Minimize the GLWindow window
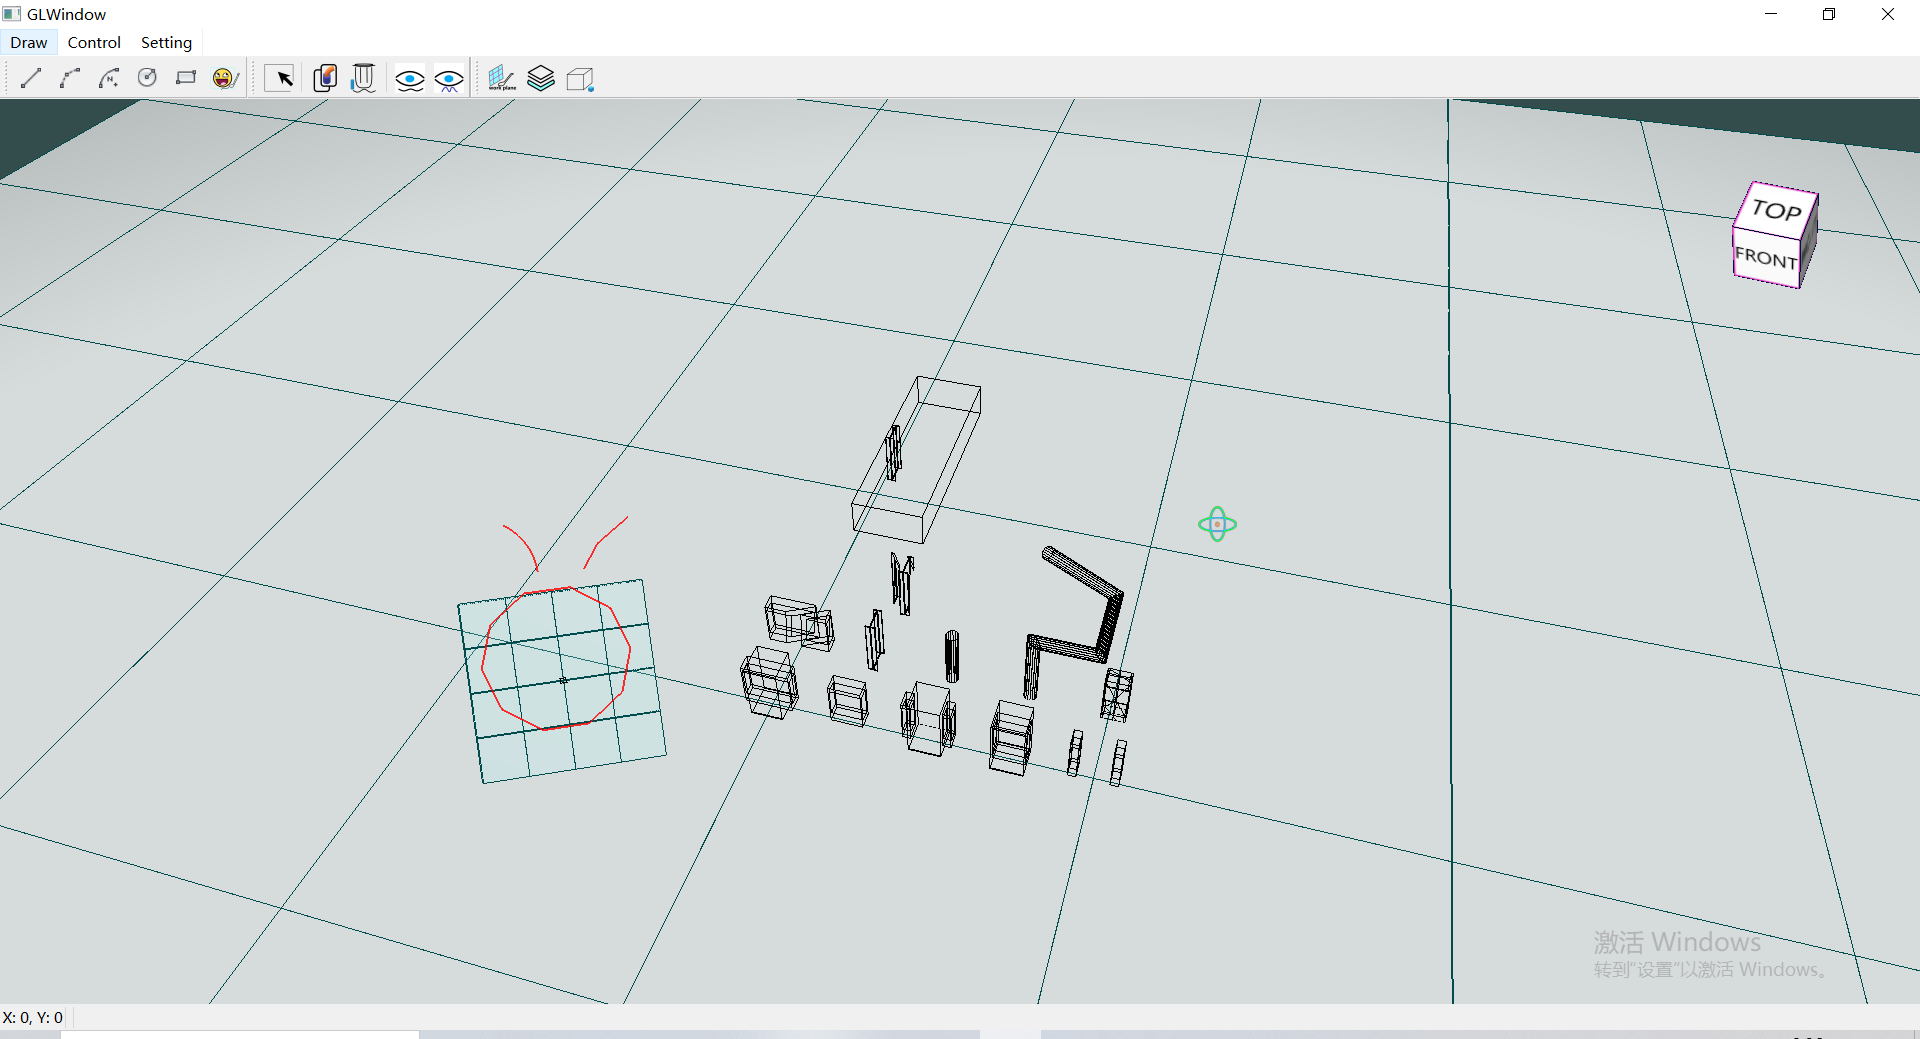The width and height of the screenshot is (1920, 1039). [1771, 14]
